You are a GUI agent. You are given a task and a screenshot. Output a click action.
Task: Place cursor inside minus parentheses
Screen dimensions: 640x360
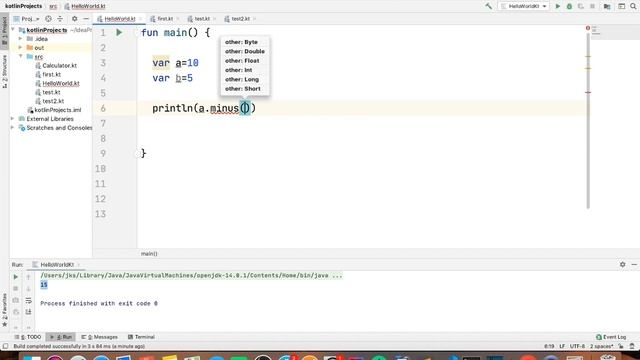click(x=244, y=108)
